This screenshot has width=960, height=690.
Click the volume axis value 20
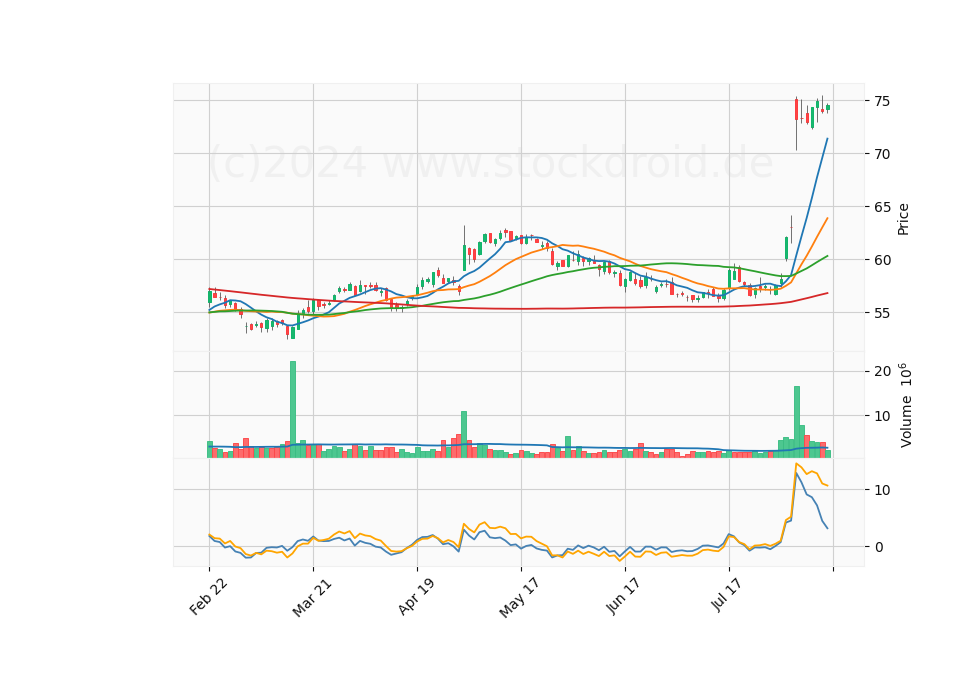click(x=882, y=372)
